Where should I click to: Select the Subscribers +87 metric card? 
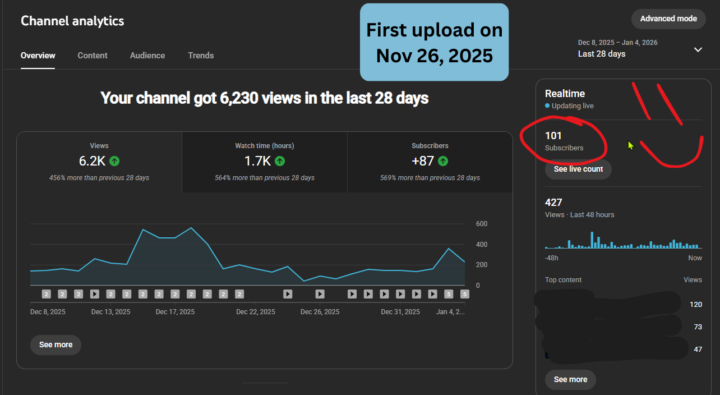click(x=430, y=162)
